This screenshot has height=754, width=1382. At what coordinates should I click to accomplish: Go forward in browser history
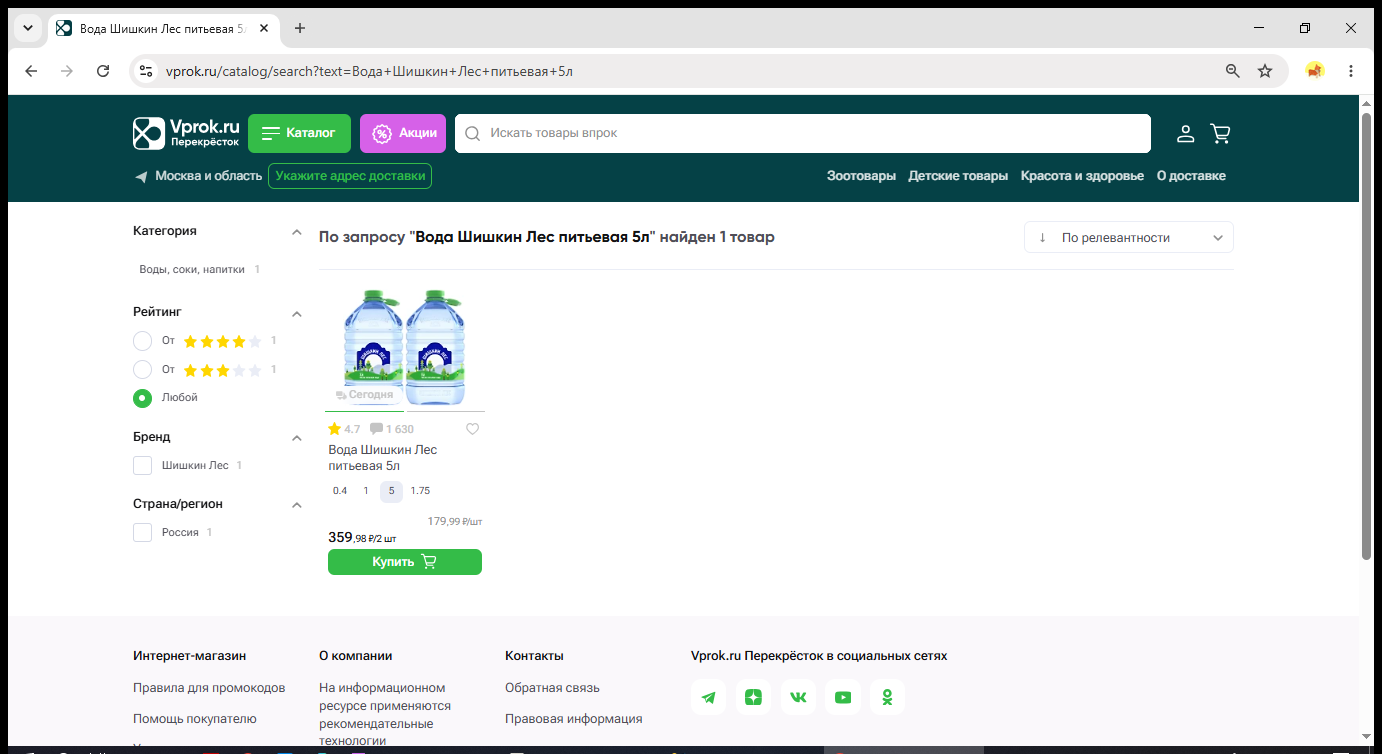point(67,71)
